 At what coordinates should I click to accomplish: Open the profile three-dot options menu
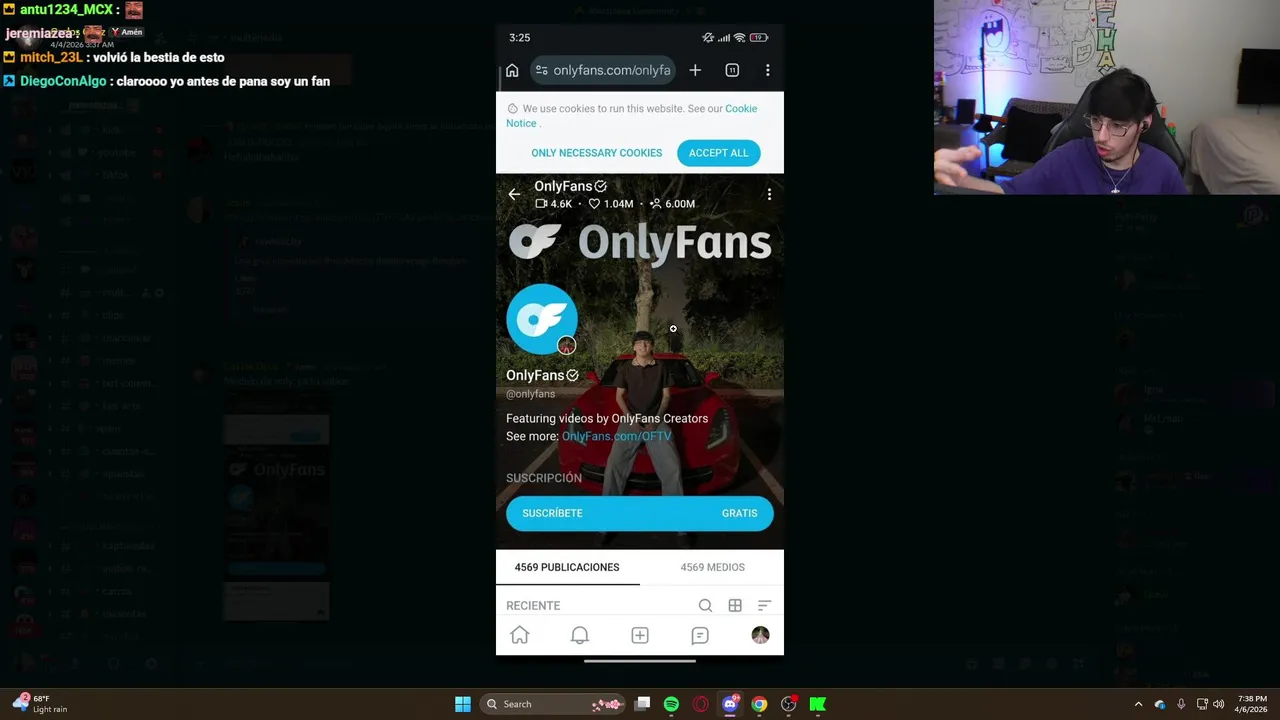pos(769,194)
